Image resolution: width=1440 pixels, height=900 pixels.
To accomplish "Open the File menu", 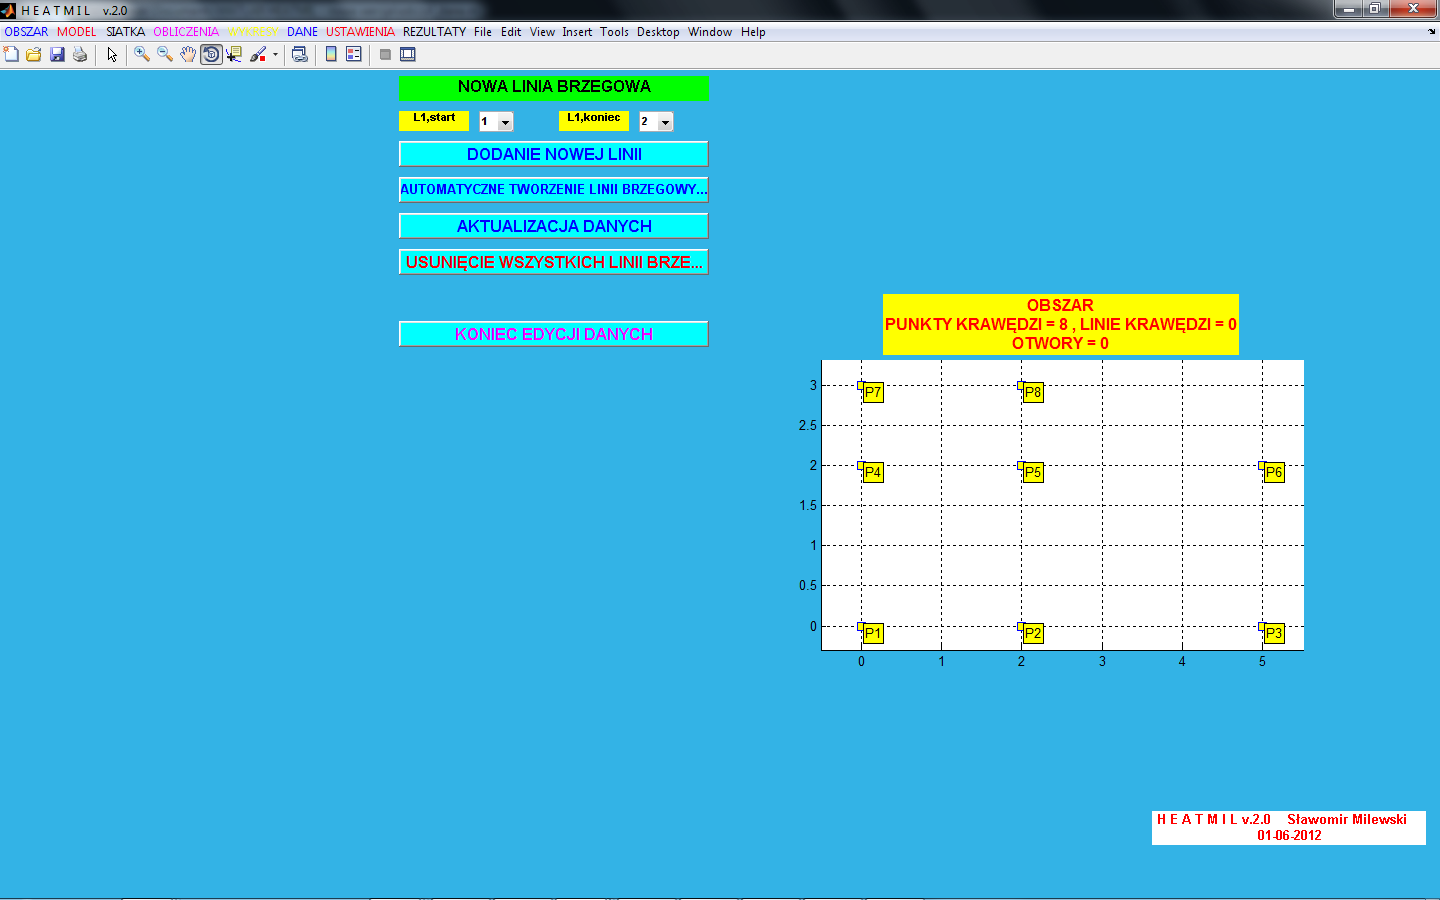I will pos(483,32).
